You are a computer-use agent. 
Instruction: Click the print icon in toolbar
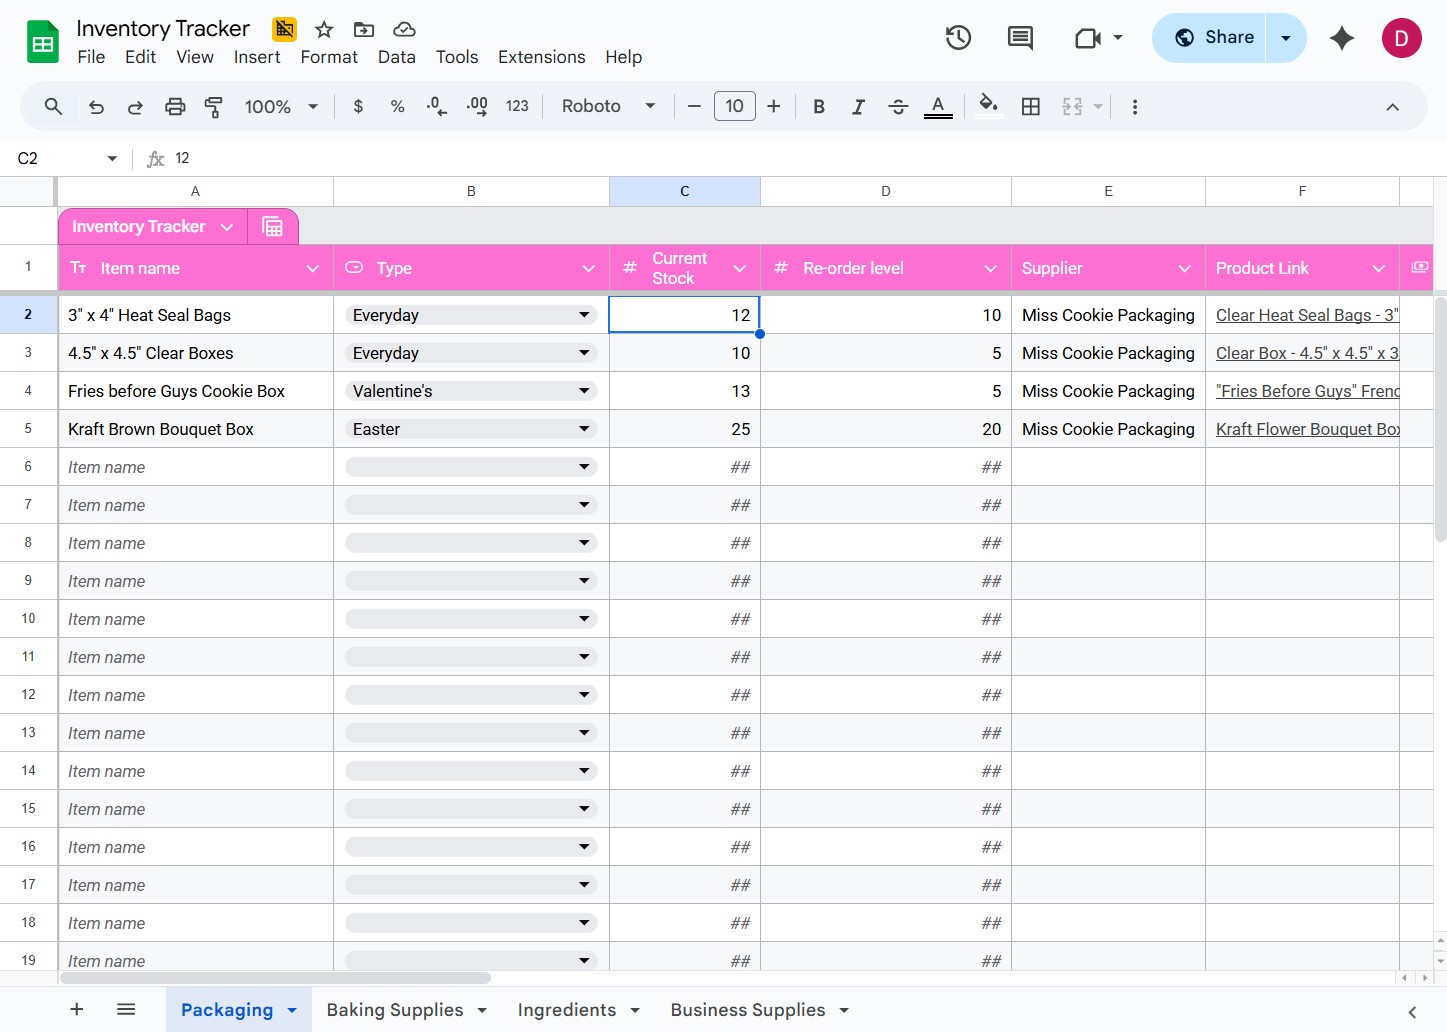click(175, 107)
